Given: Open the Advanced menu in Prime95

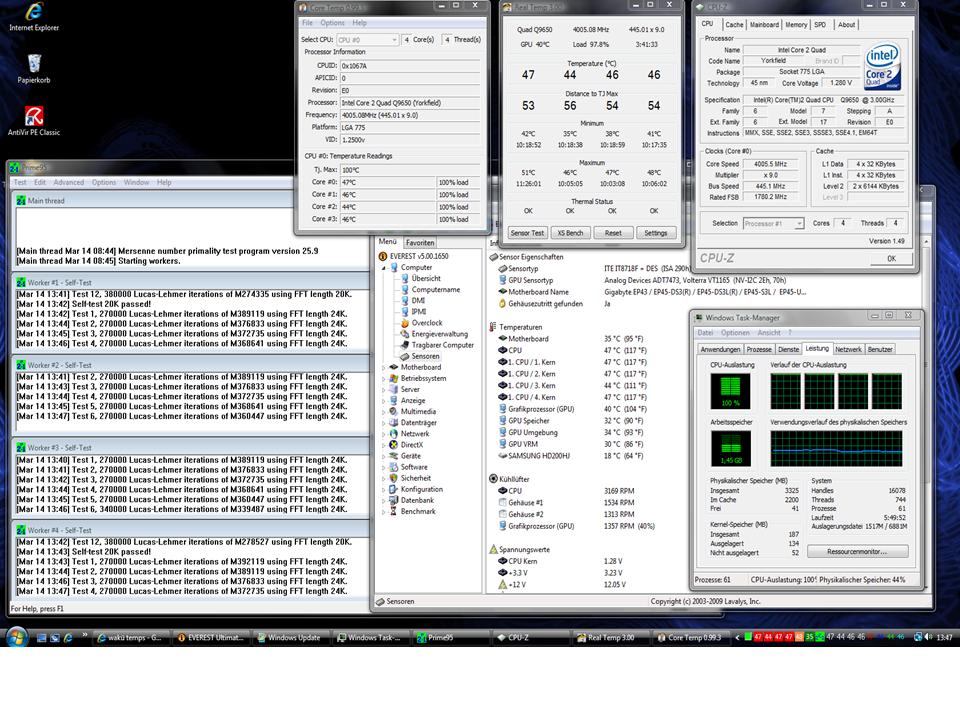Looking at the screenshot, I should click(69, 182).
